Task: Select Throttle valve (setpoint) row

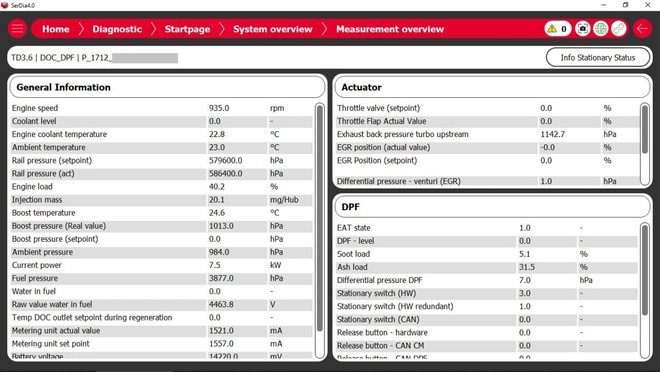Action: [487, 108]
